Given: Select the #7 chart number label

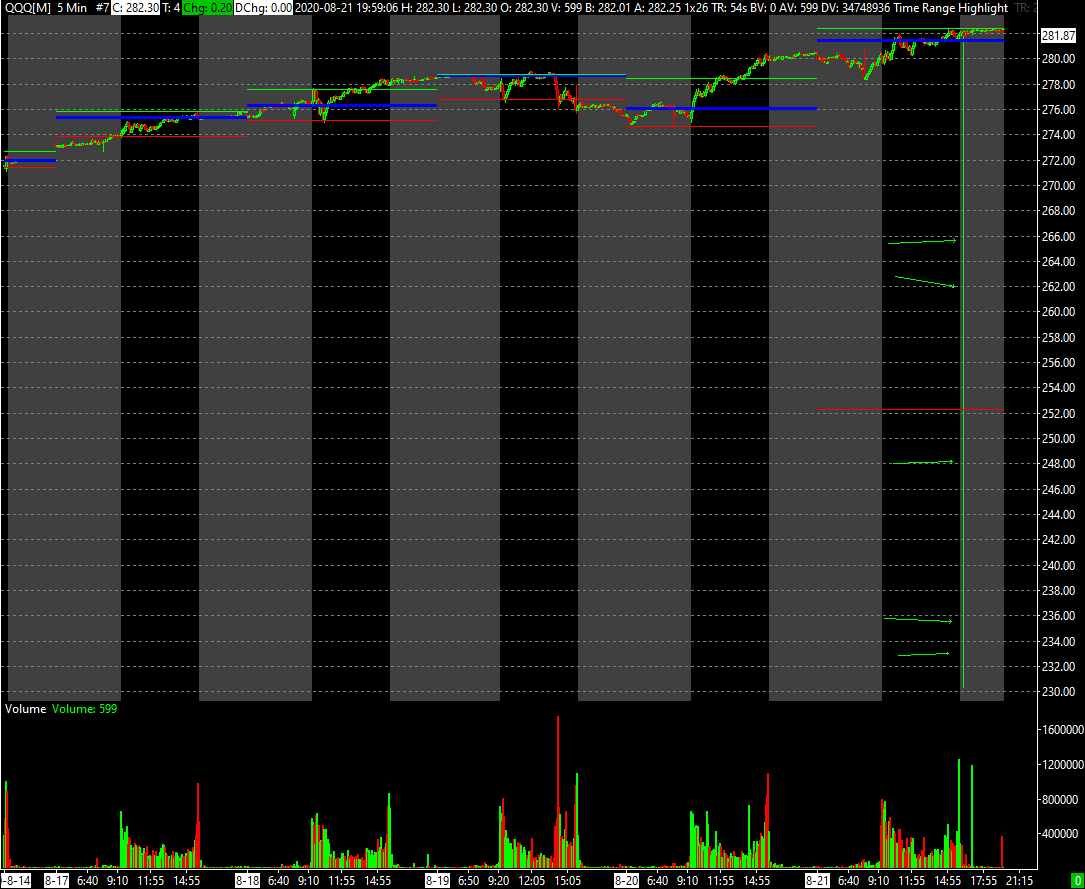Looking at the screenshot, I should (x=102, y=8).
